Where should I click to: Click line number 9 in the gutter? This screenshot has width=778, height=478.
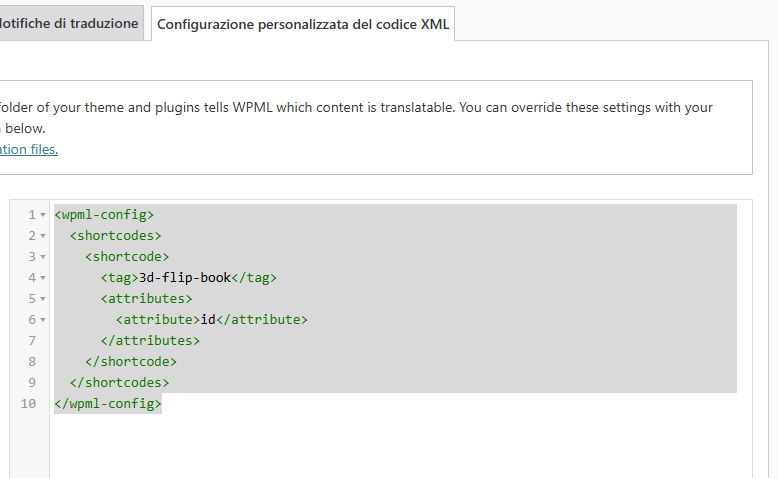click(x=32, y=383)
